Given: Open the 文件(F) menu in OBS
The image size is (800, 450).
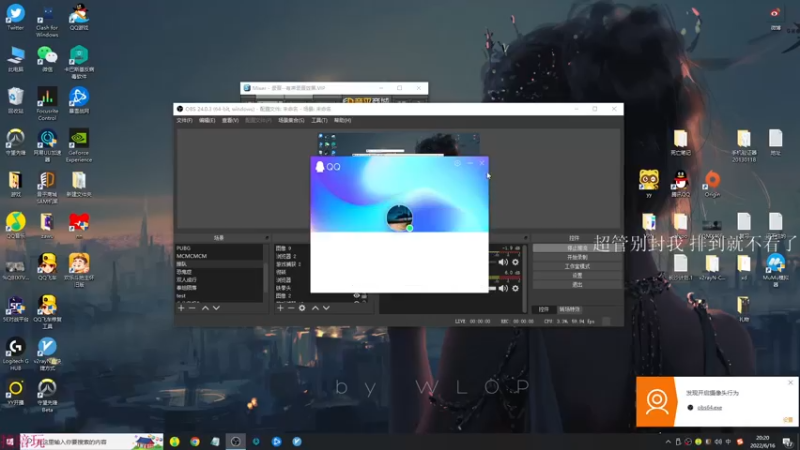Looking at the screenshot, I should click(184, 120).
